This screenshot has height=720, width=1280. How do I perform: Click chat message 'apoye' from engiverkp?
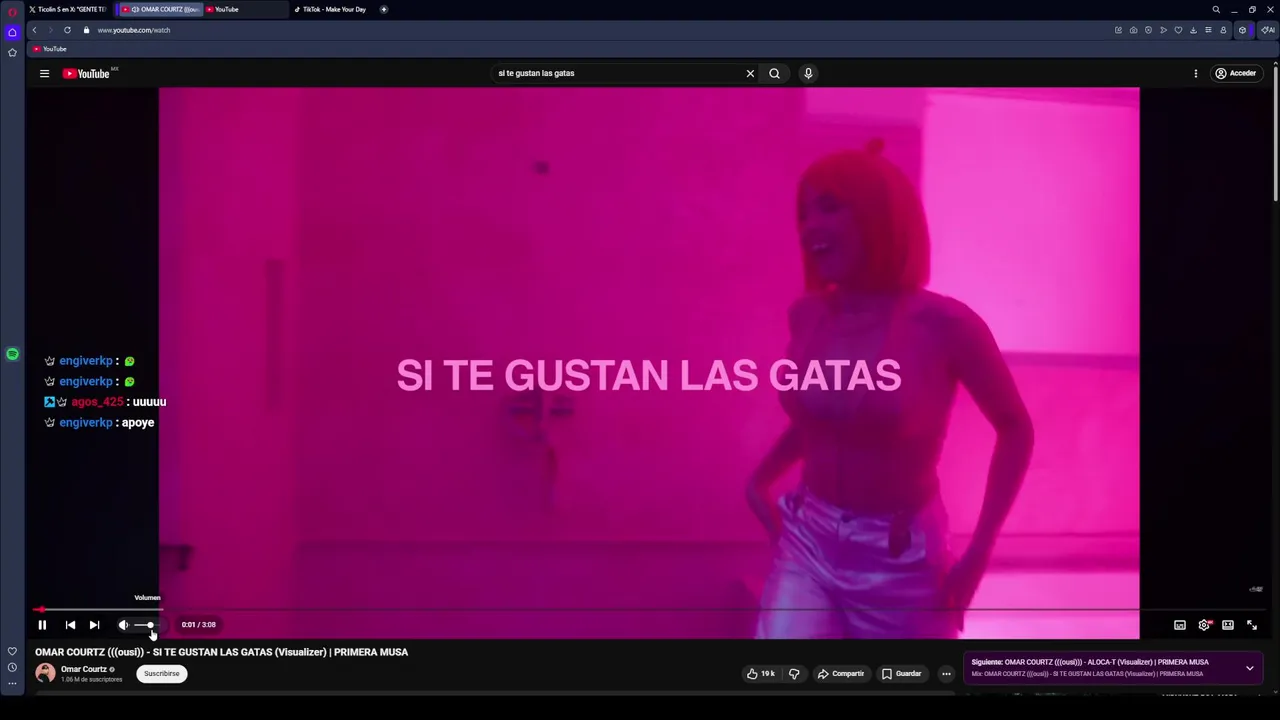[x=138, y=423]
